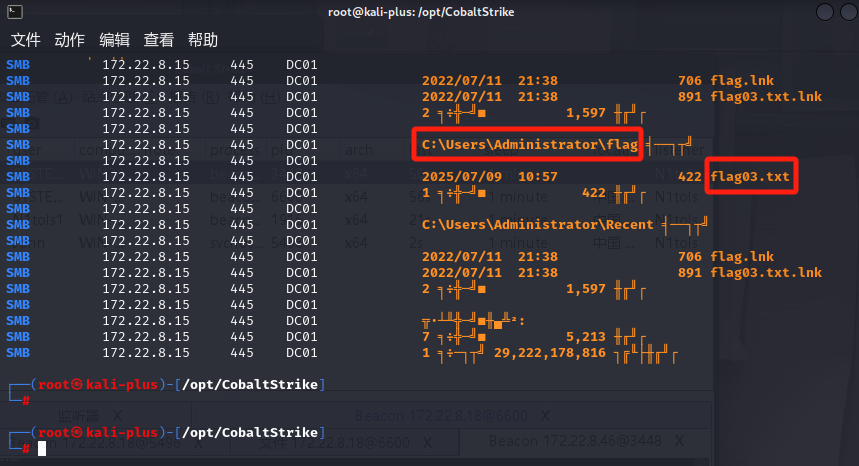Open the 帮助 menu
The height and width of the screenshot is (466, 859).
coord(202,40)
